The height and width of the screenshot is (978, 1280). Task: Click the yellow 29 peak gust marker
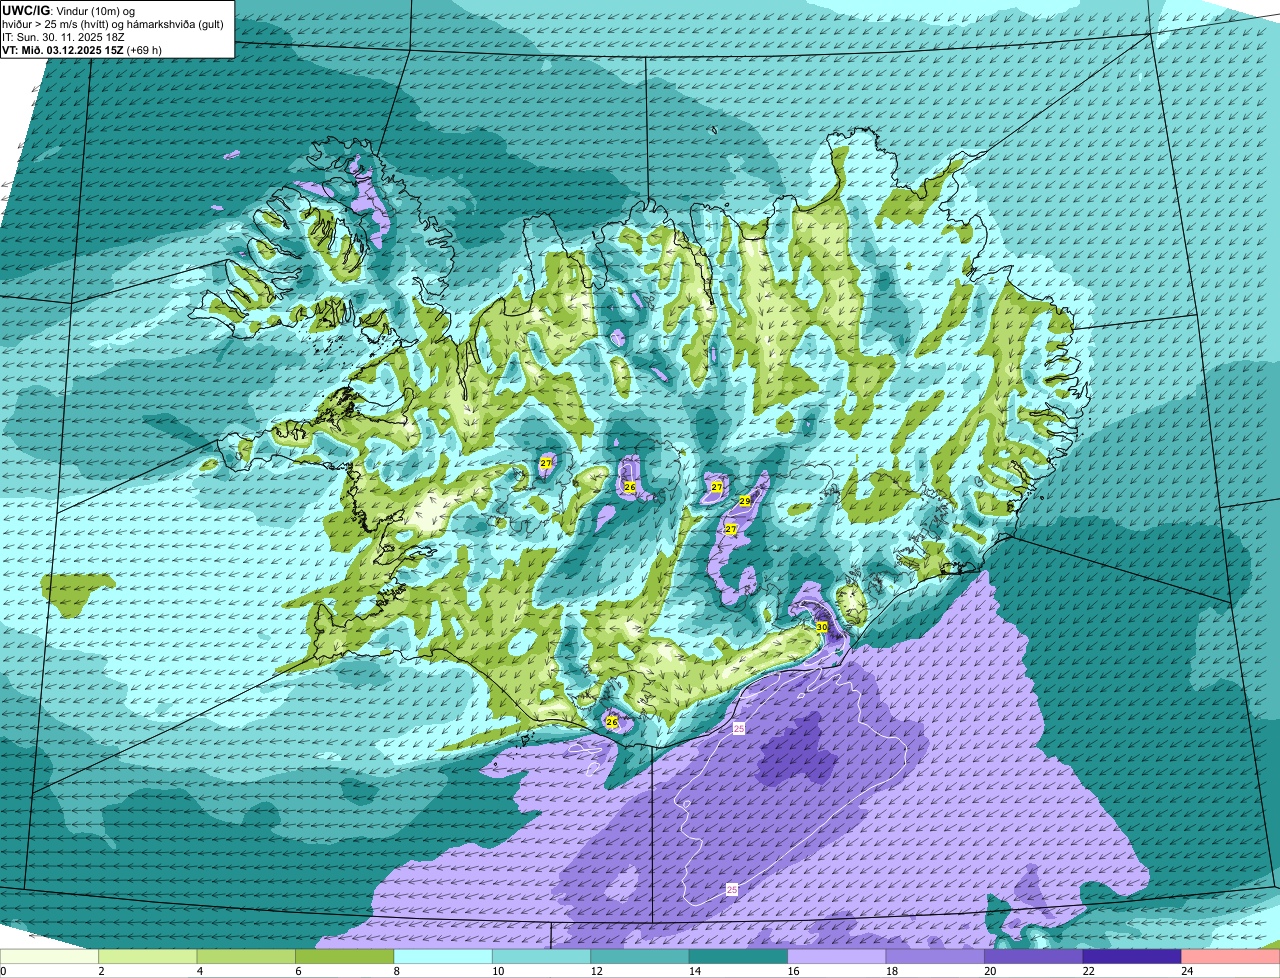point(745,501)
